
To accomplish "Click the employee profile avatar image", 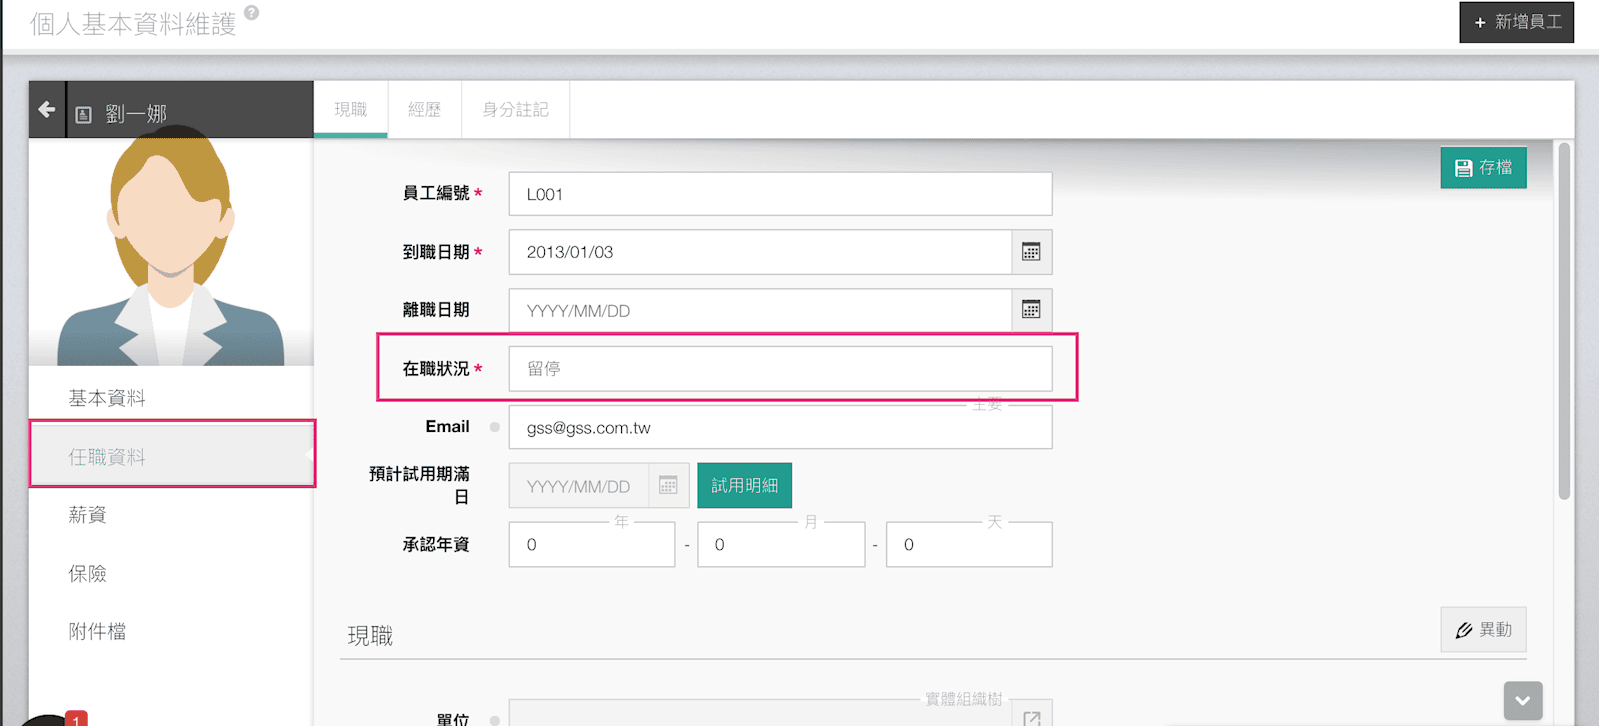I will click(x=171, y=250).
